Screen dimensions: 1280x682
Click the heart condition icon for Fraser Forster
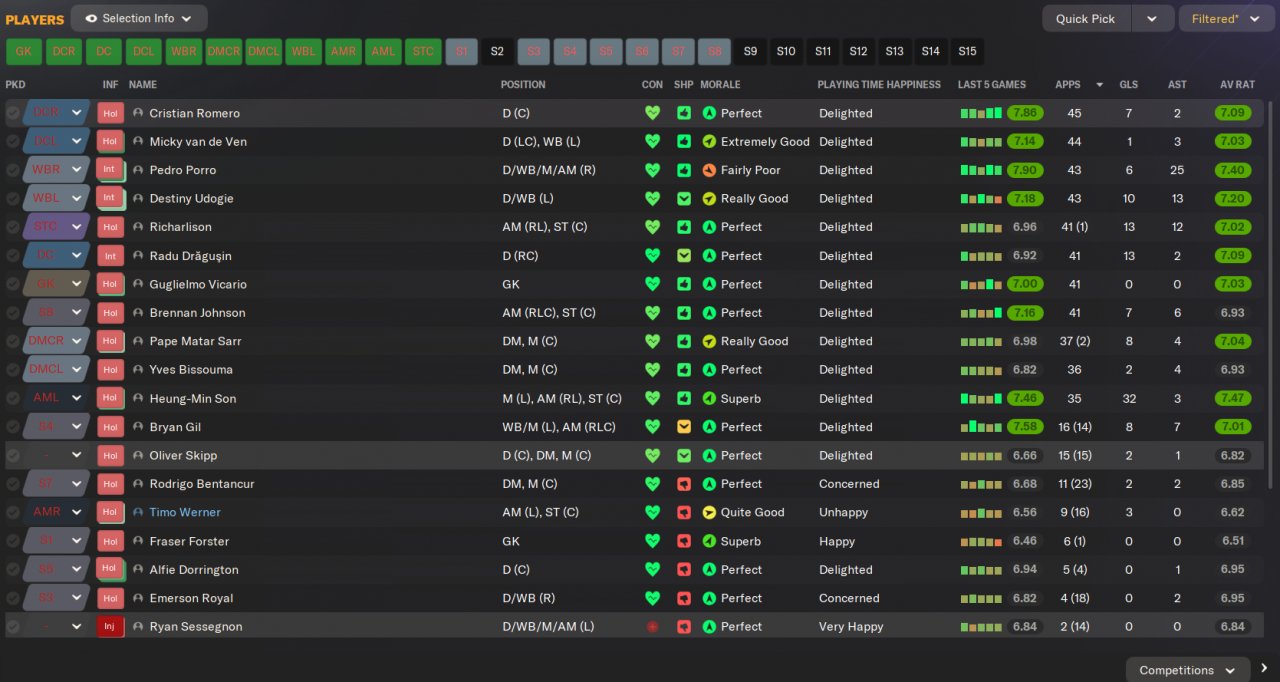click(x=652, y=541)
